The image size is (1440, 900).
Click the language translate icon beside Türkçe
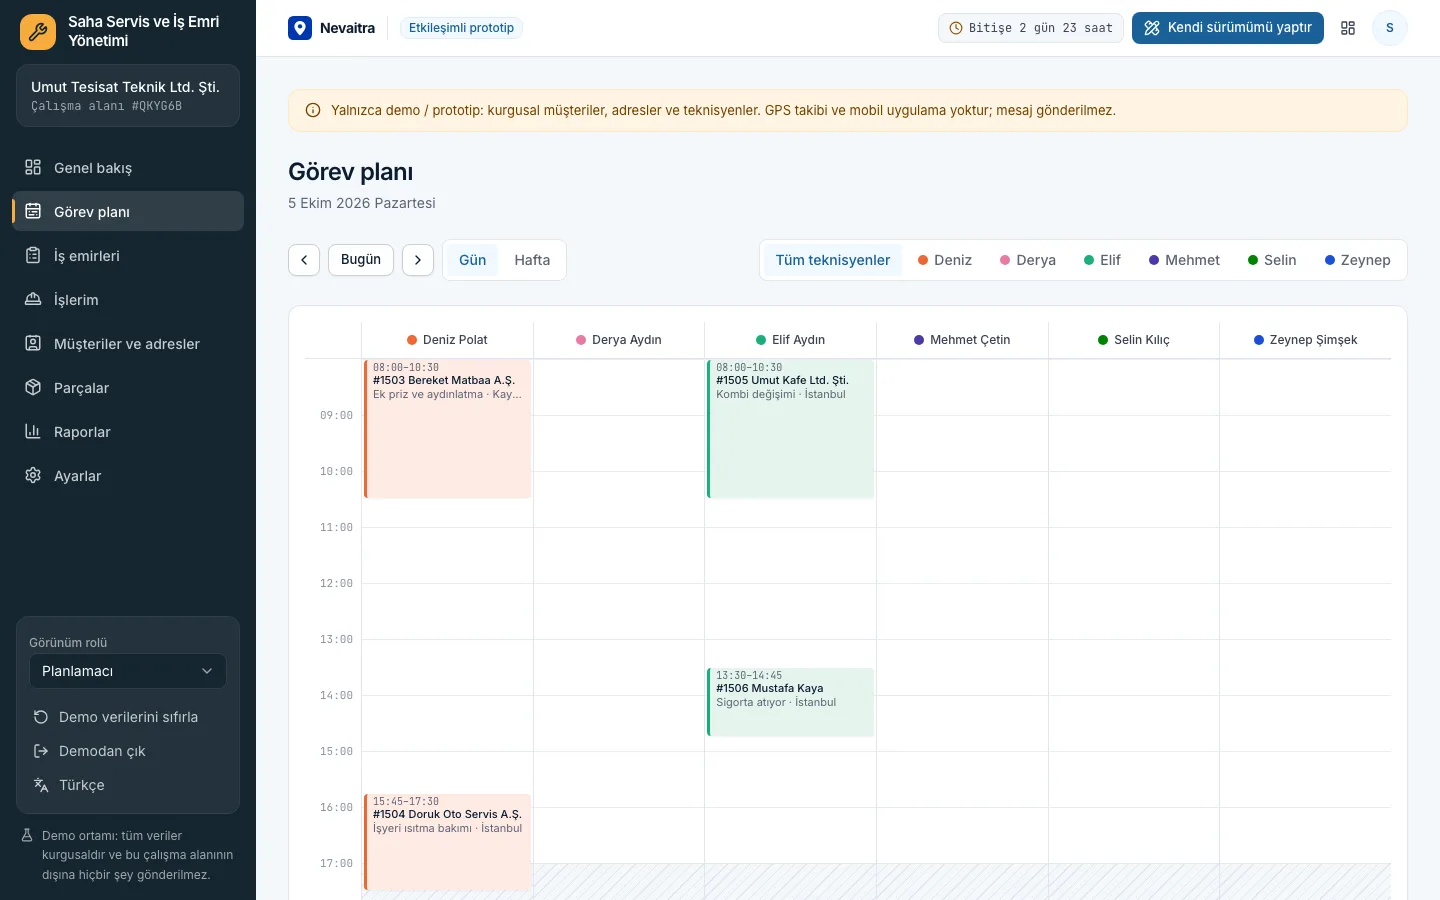click(41, 785)
